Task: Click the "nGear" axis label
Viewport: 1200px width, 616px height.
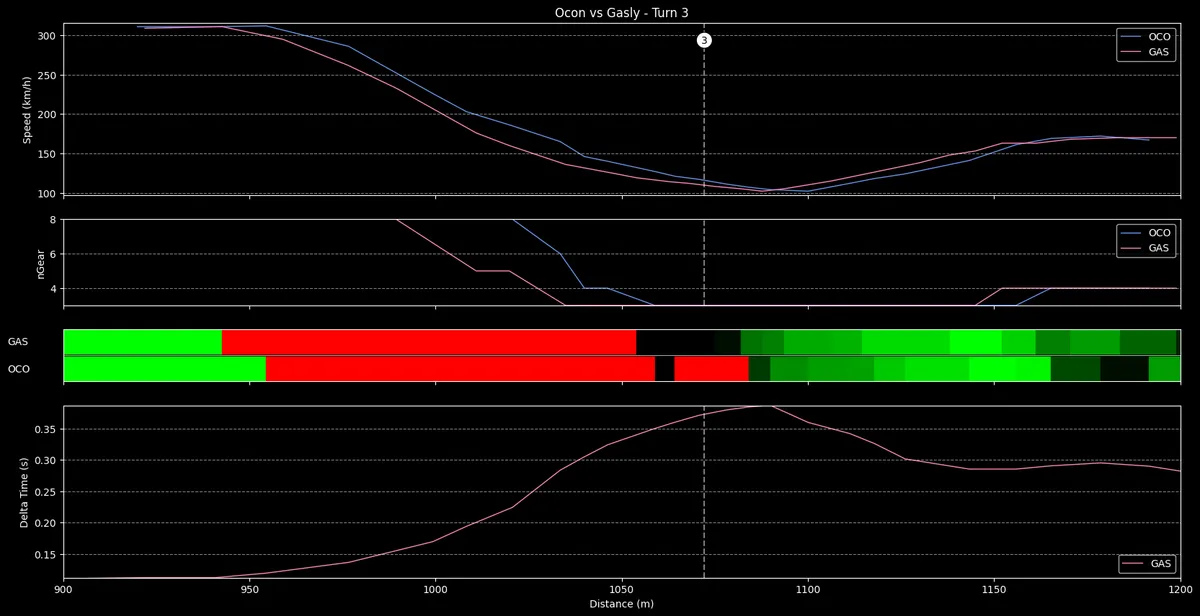Action: pos(42,262)
